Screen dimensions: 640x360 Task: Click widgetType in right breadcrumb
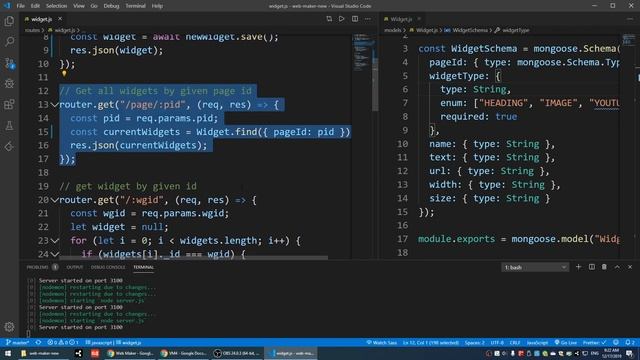(516, 30)
